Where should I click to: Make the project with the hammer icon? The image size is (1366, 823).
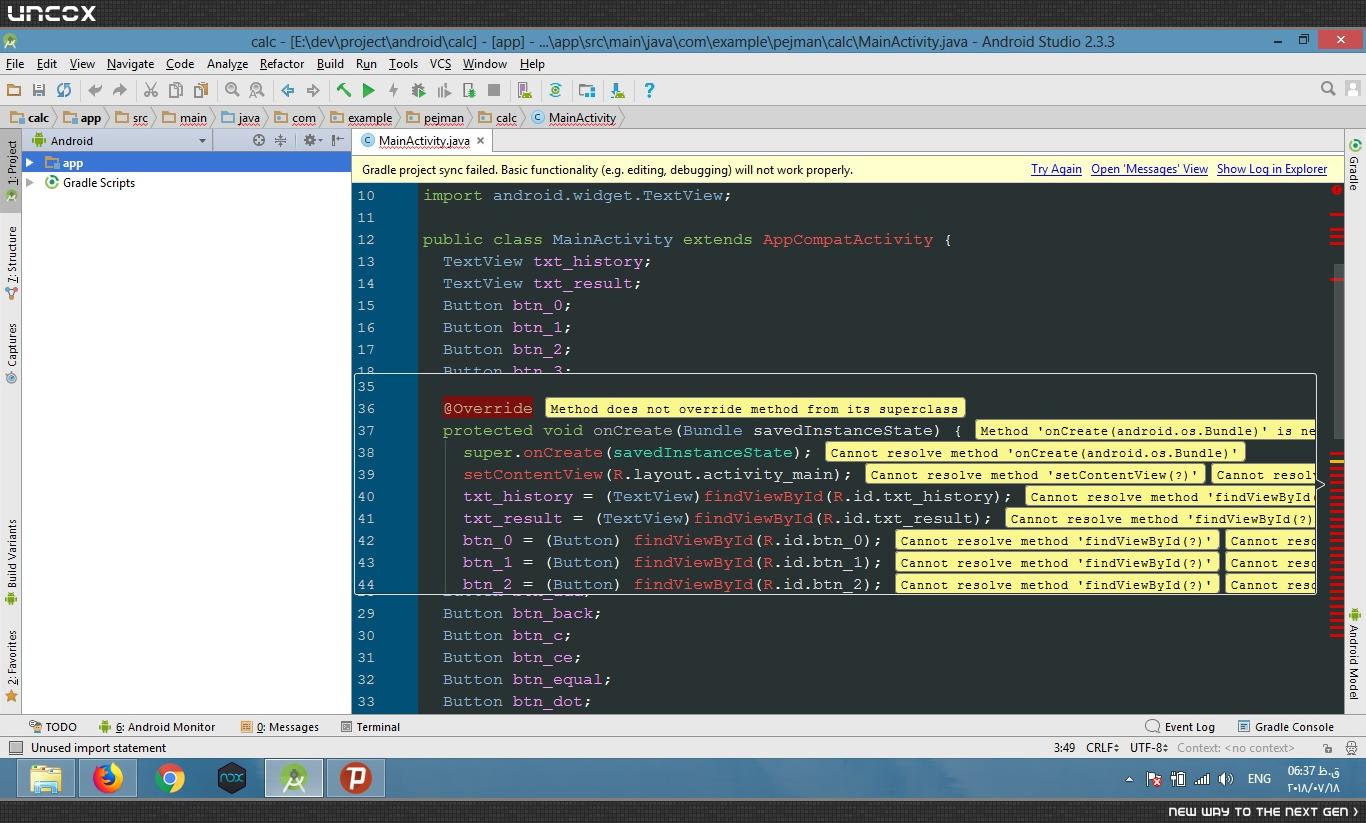pyautogui.click(x=343, y=90)
